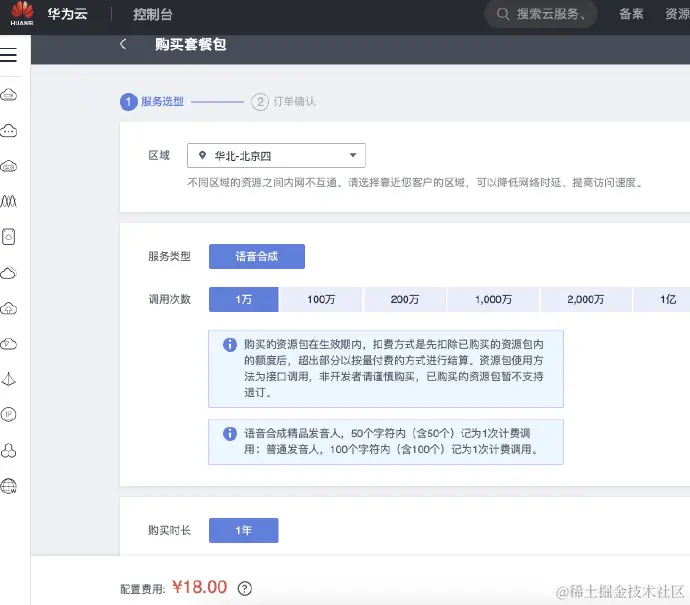The width and height of the screenshot is (690, 605).
Task: Click the cloud with swirl sidebar icon
Action: pos(9,344)
